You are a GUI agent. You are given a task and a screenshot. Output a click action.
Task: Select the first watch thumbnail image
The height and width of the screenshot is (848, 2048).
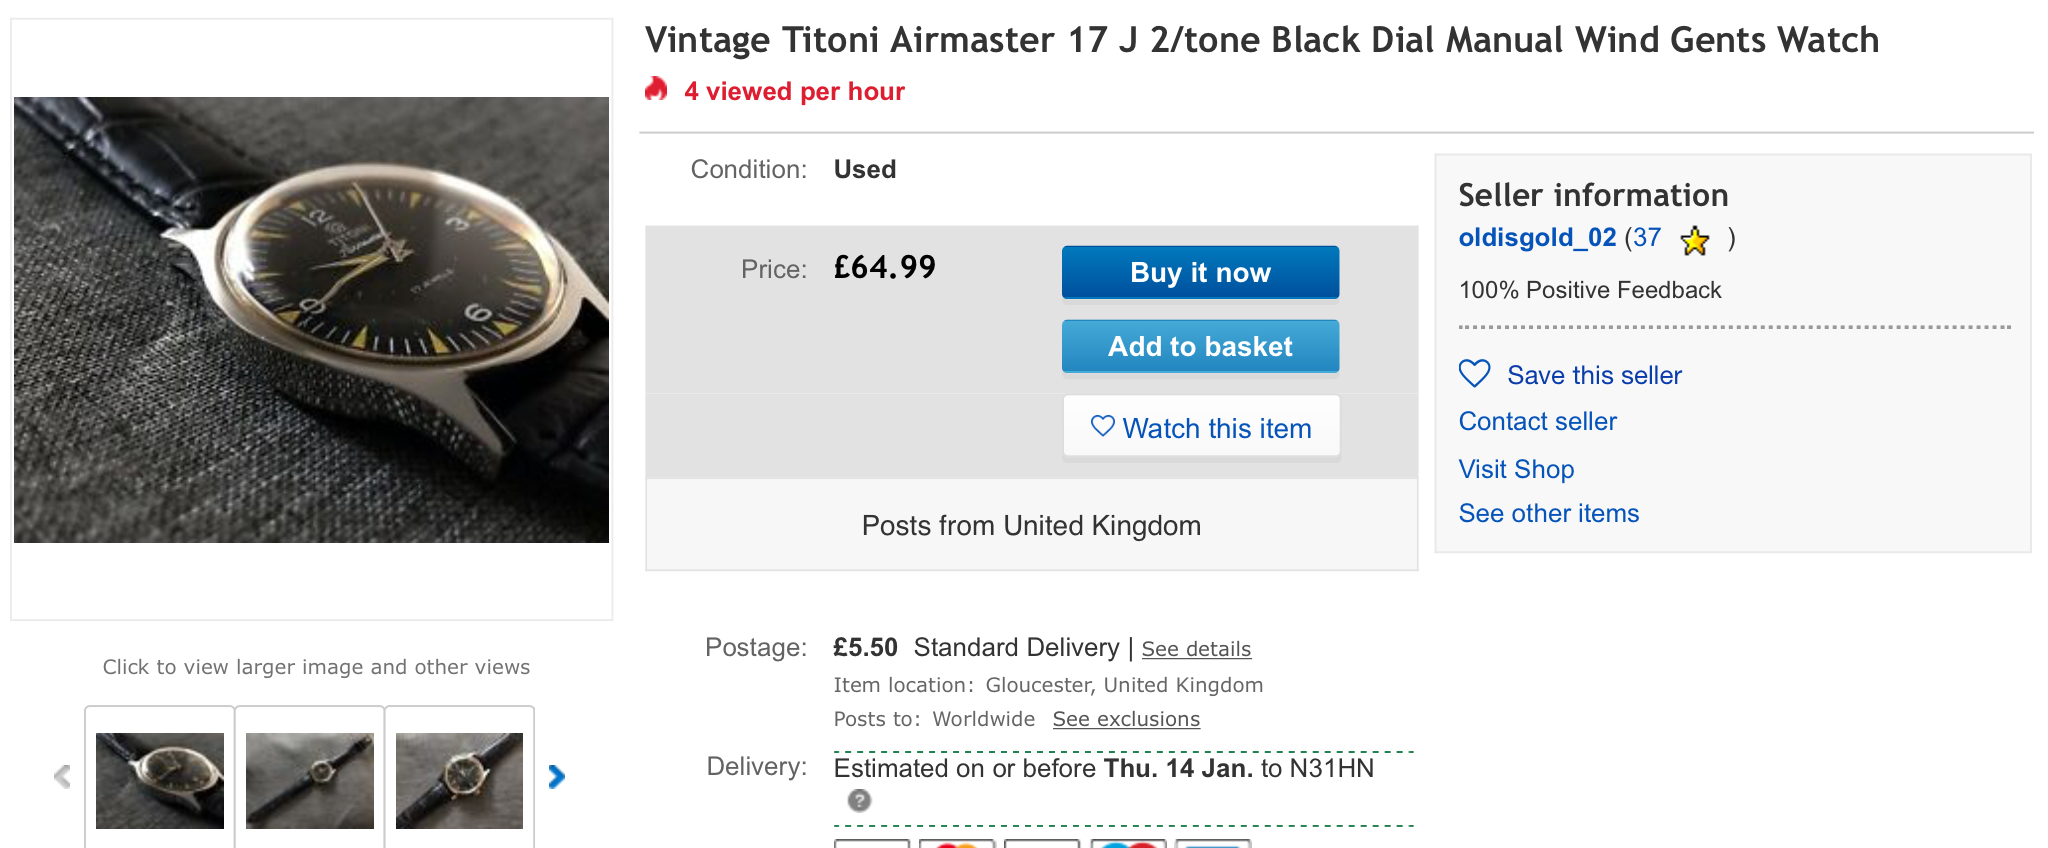pyautogui.click(x=160, y=780)
